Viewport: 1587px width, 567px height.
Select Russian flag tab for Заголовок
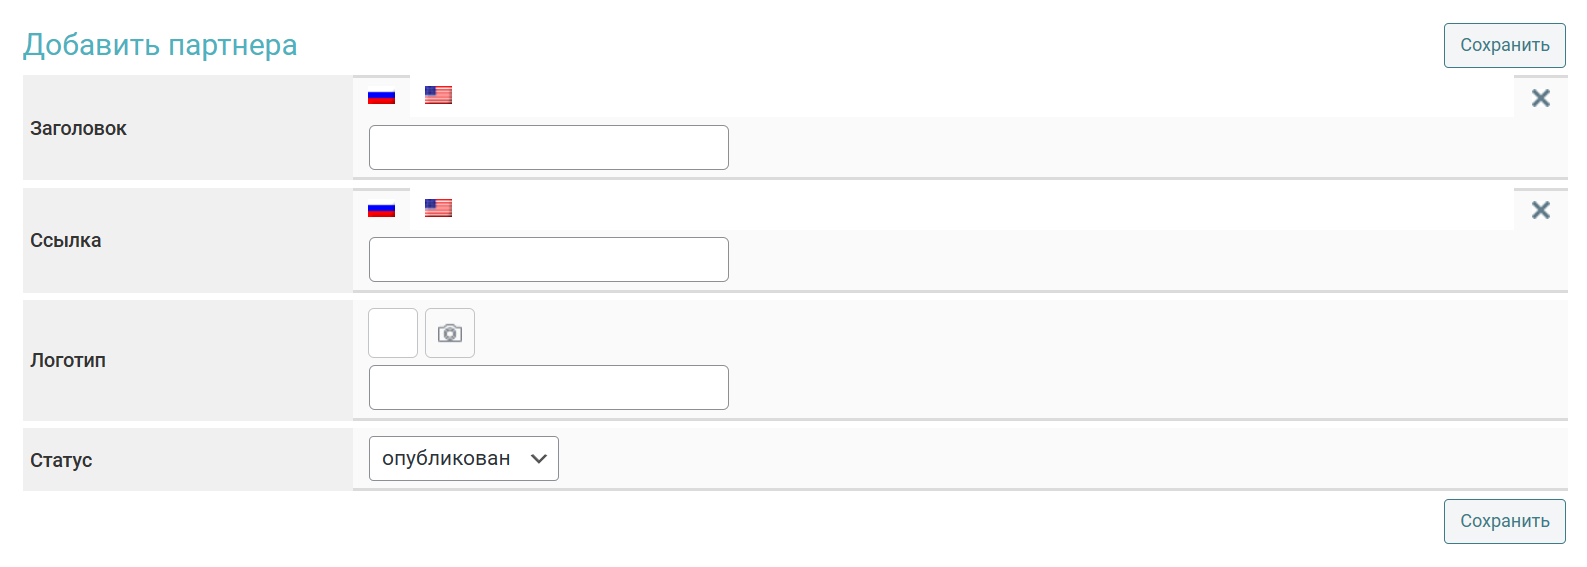pyautogui.click(x=381, y=96)
